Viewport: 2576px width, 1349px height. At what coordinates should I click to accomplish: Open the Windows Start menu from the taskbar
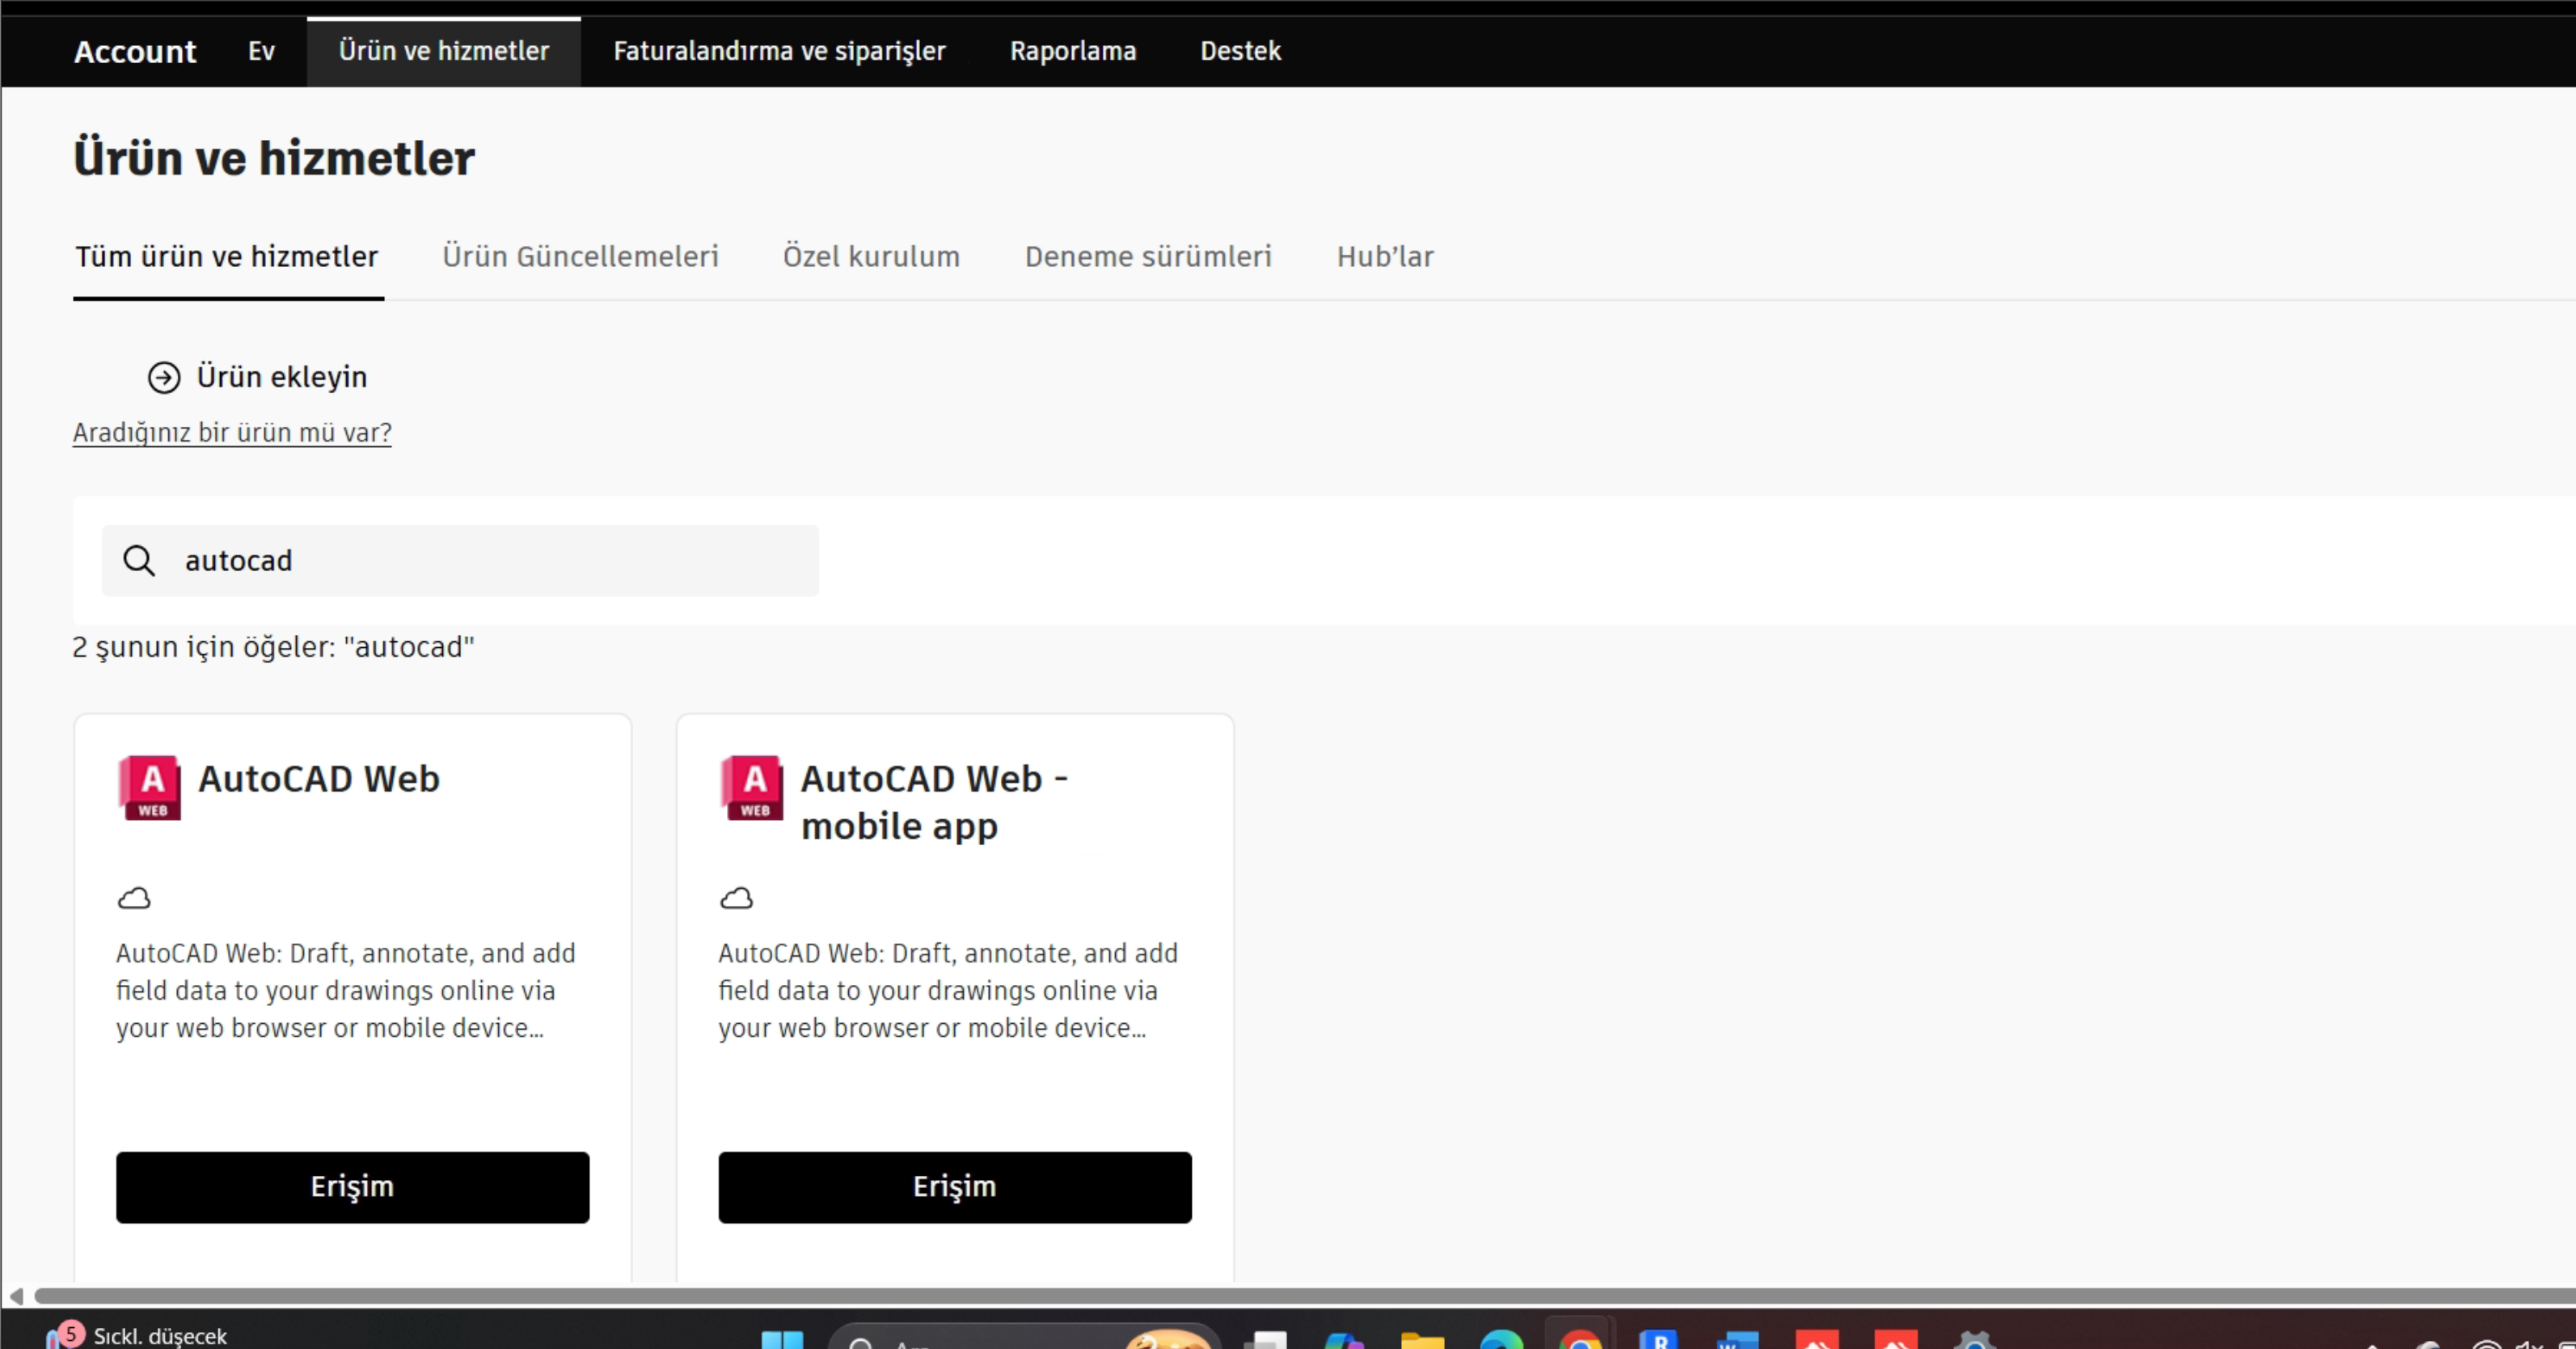[x=782, y=1340]
